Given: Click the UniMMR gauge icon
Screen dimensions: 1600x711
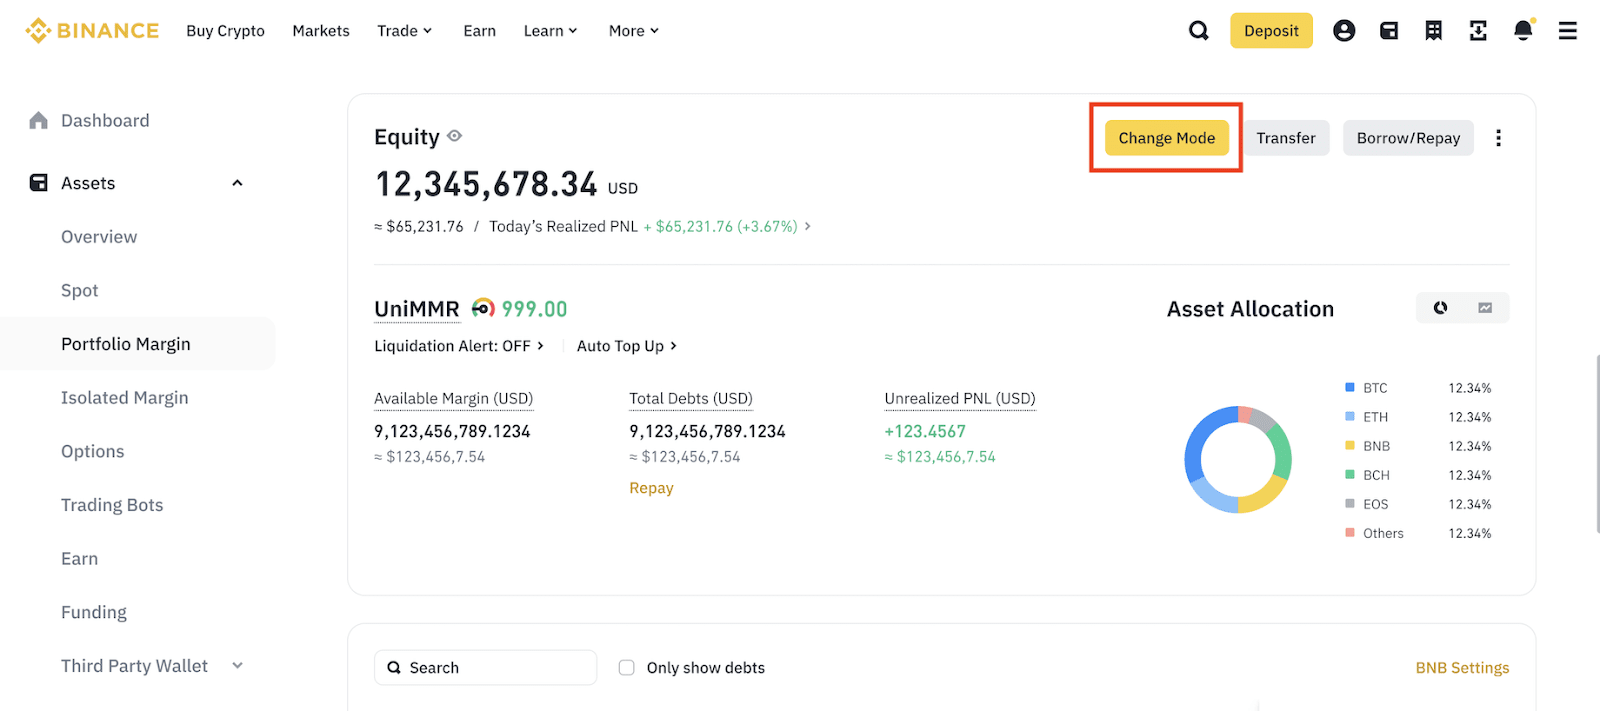Looking at the screenshot, I should coord(483,308).
